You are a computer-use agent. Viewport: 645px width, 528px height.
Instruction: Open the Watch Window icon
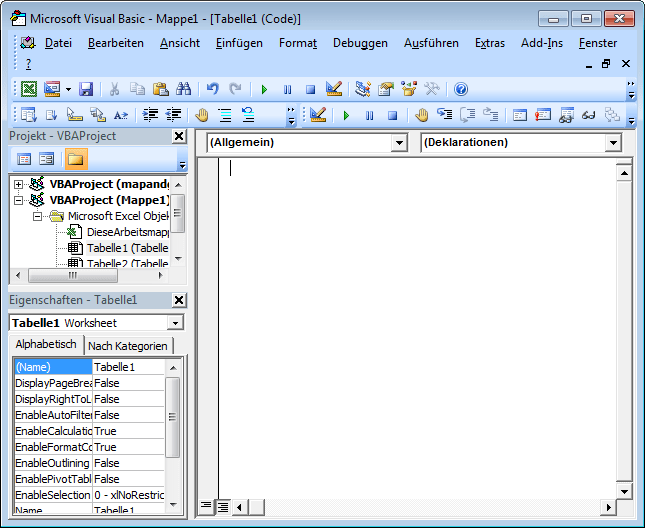[566, 115]
